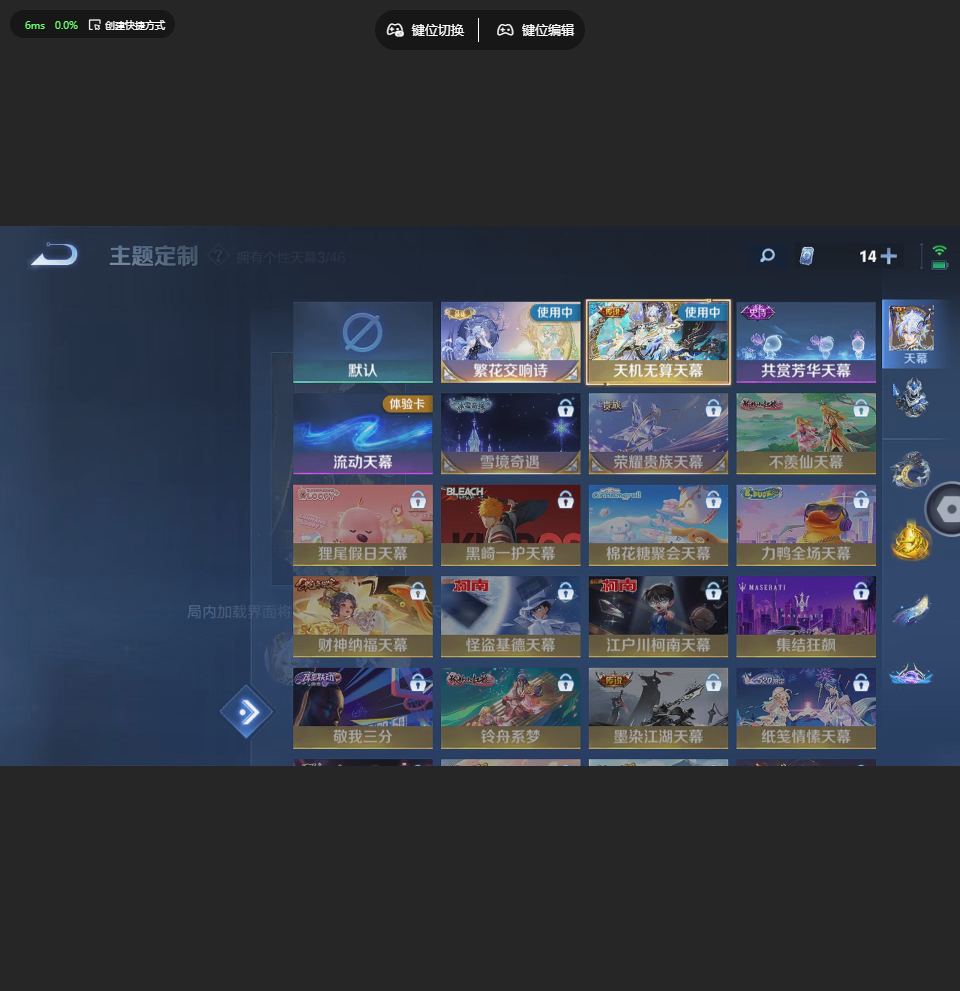Open the blue armored hero sidebar icon
Image resolution: width=960 pixels, height=991 pixels.
click(x=911, y=398)
